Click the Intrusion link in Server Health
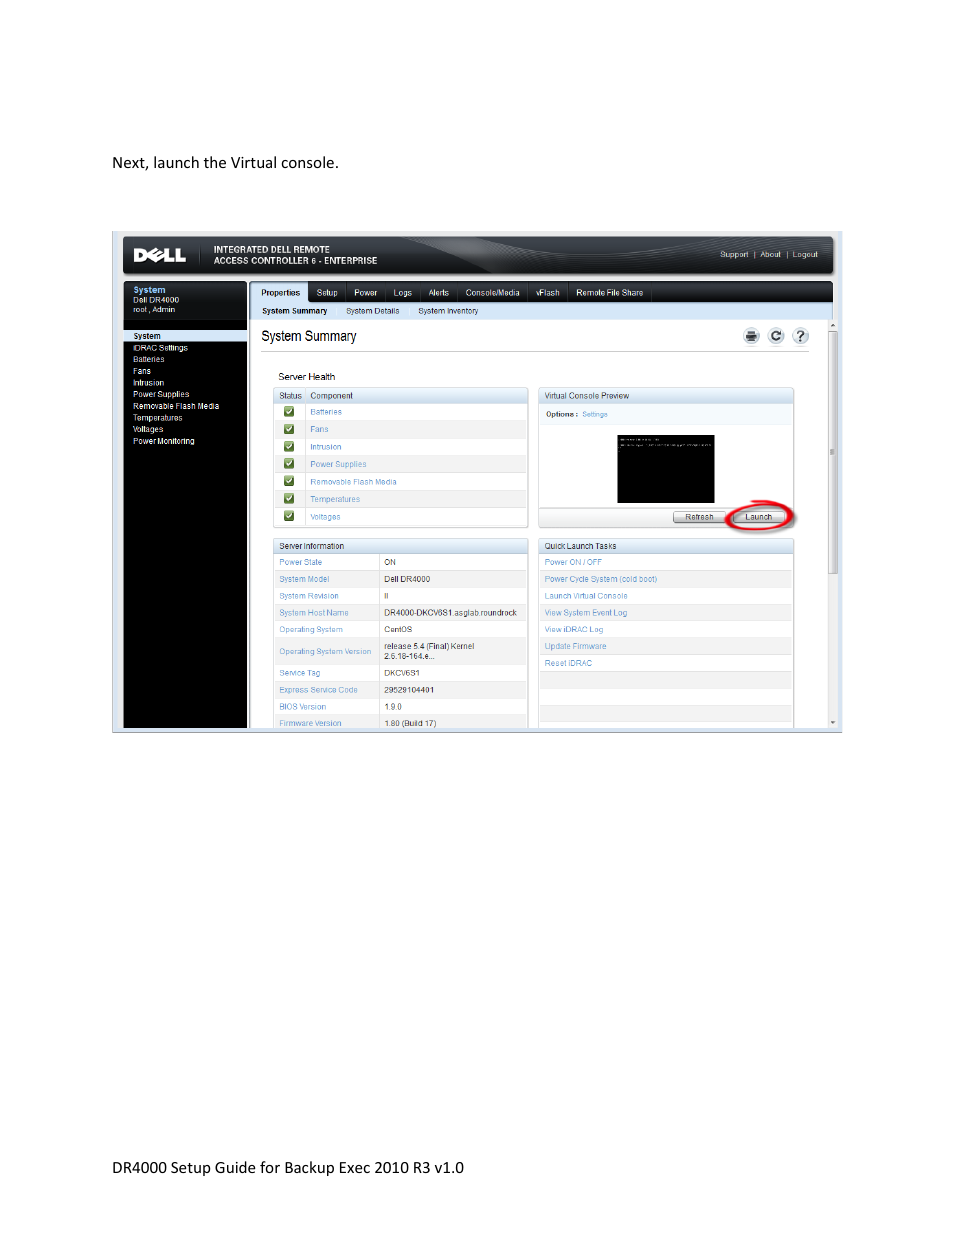This screenshot has height=1235, width=954. [x=326, y=447]
